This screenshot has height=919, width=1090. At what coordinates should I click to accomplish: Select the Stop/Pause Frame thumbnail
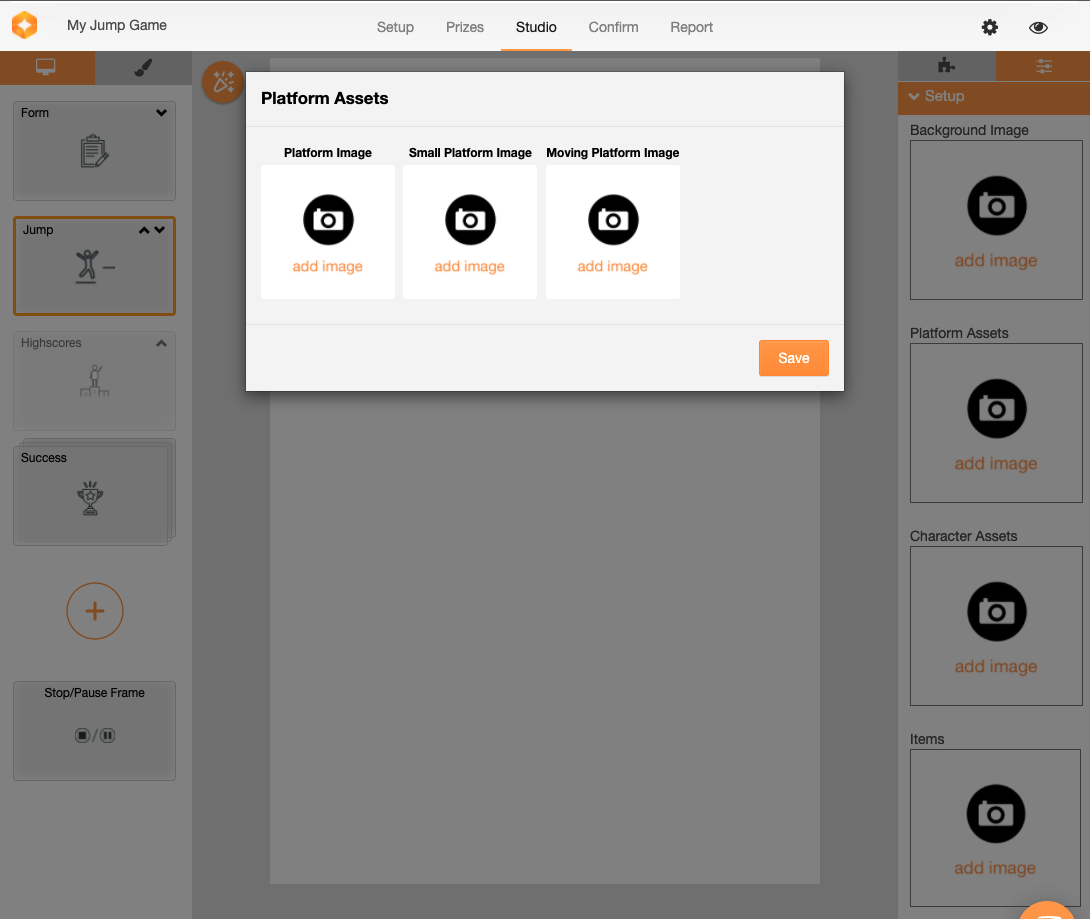pos(95,731)
